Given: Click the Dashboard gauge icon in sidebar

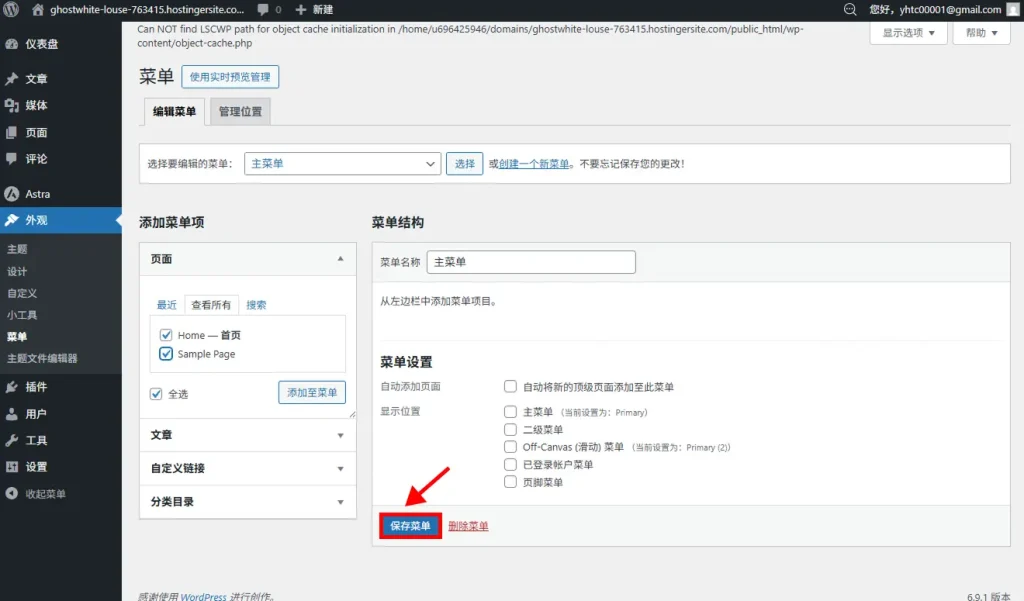Looking at the screenshot, I should [x=12, y=44].
